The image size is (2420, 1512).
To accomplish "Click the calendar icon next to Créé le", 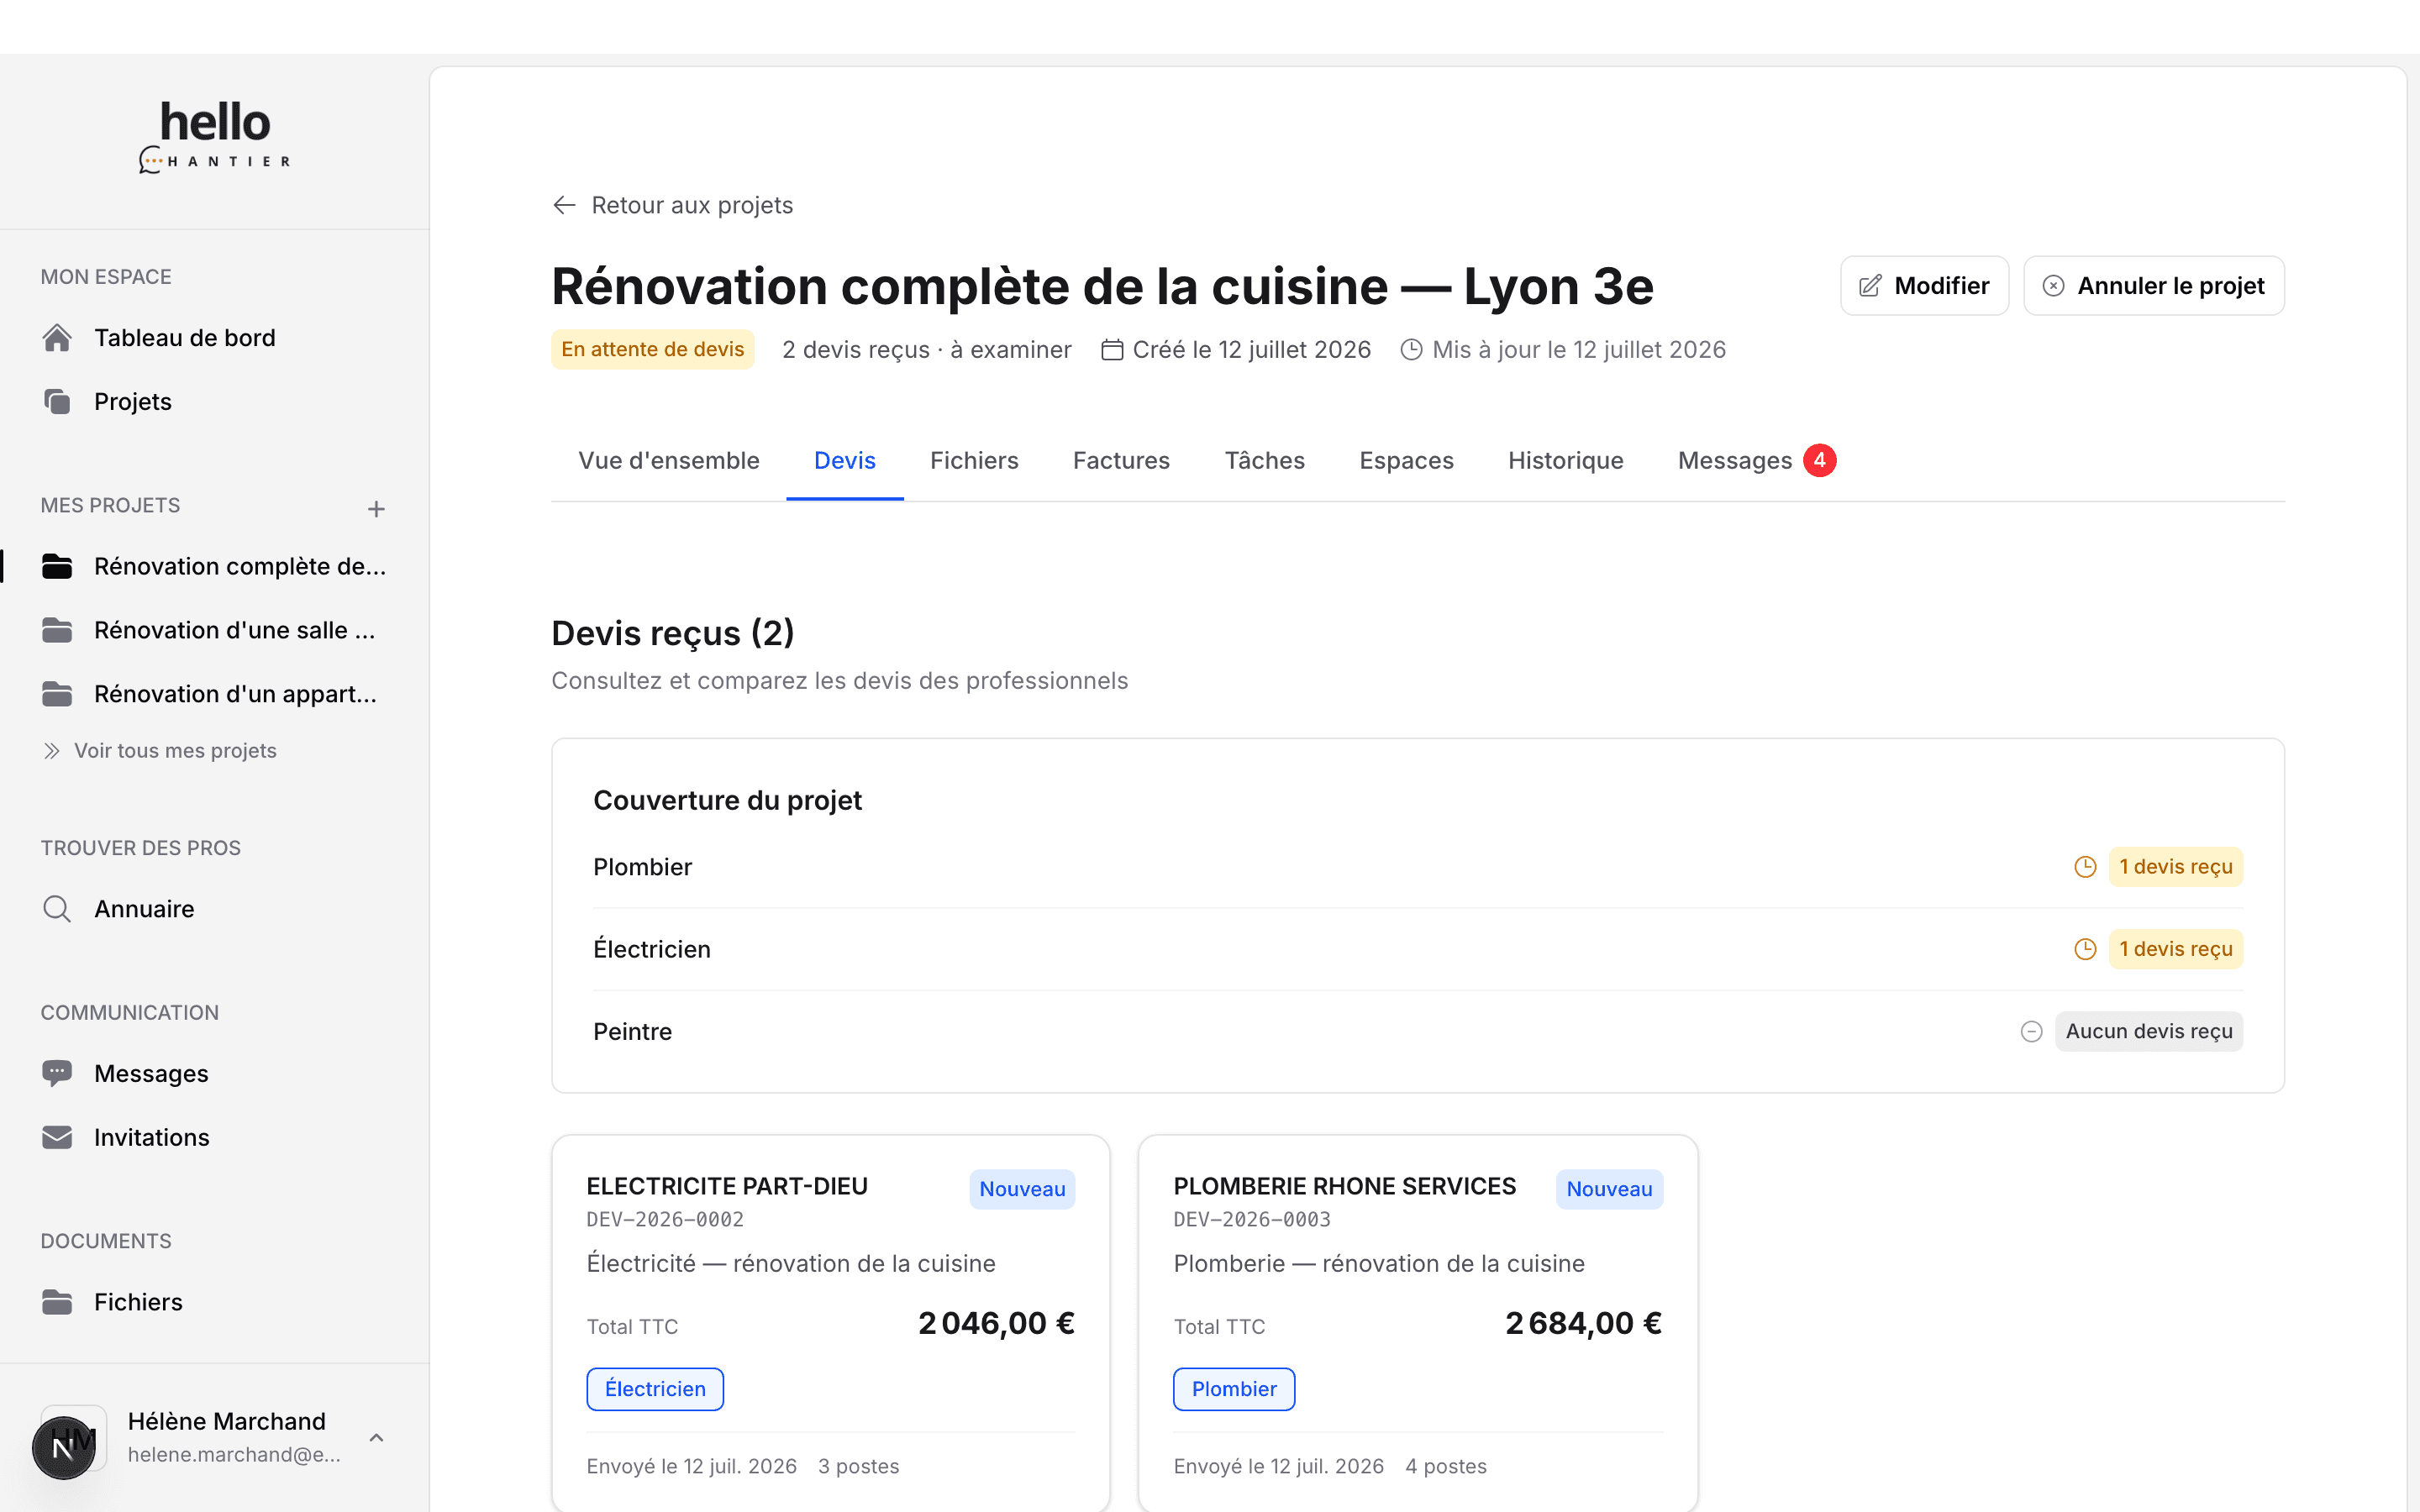I will point(1111,350).
